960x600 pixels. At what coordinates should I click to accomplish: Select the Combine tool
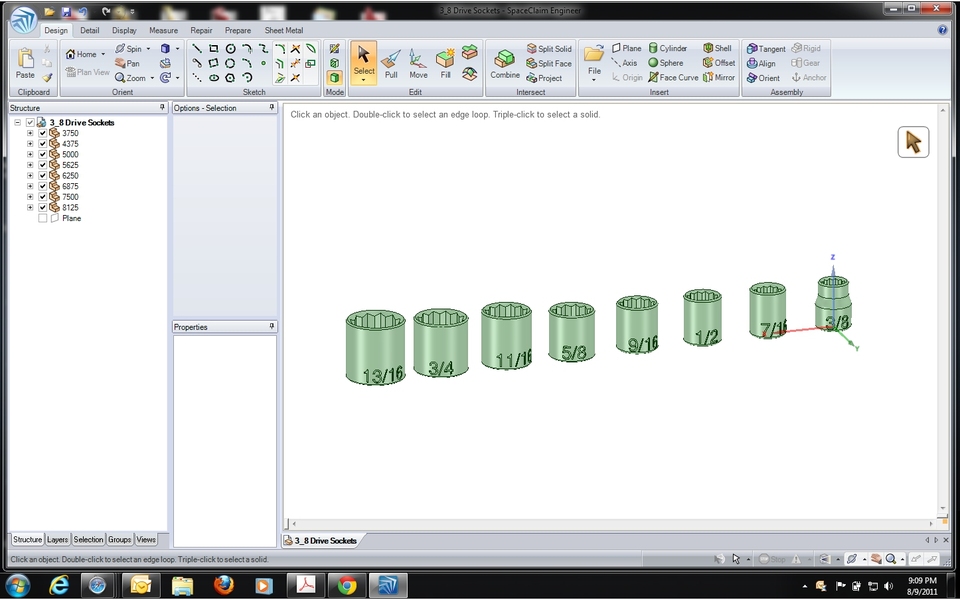click(x=504, y=62)
